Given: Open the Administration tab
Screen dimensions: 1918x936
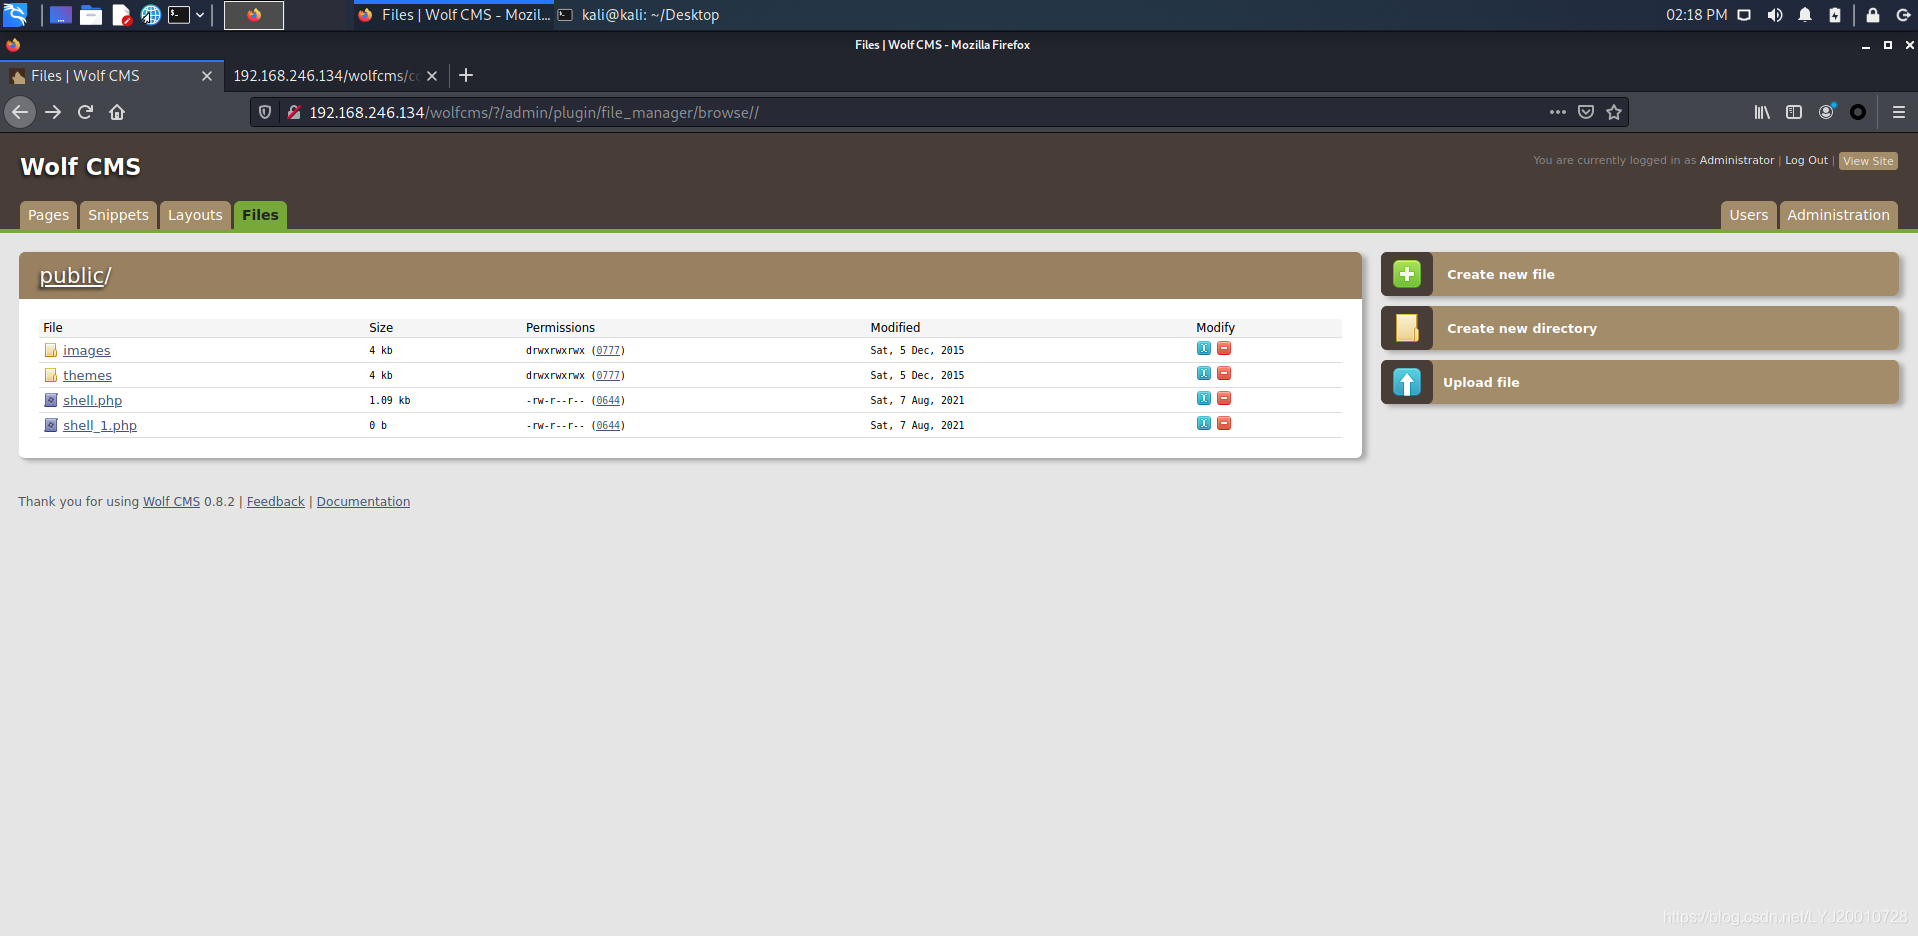Looking at the screenshot, I should click(x=1838, y=215).
